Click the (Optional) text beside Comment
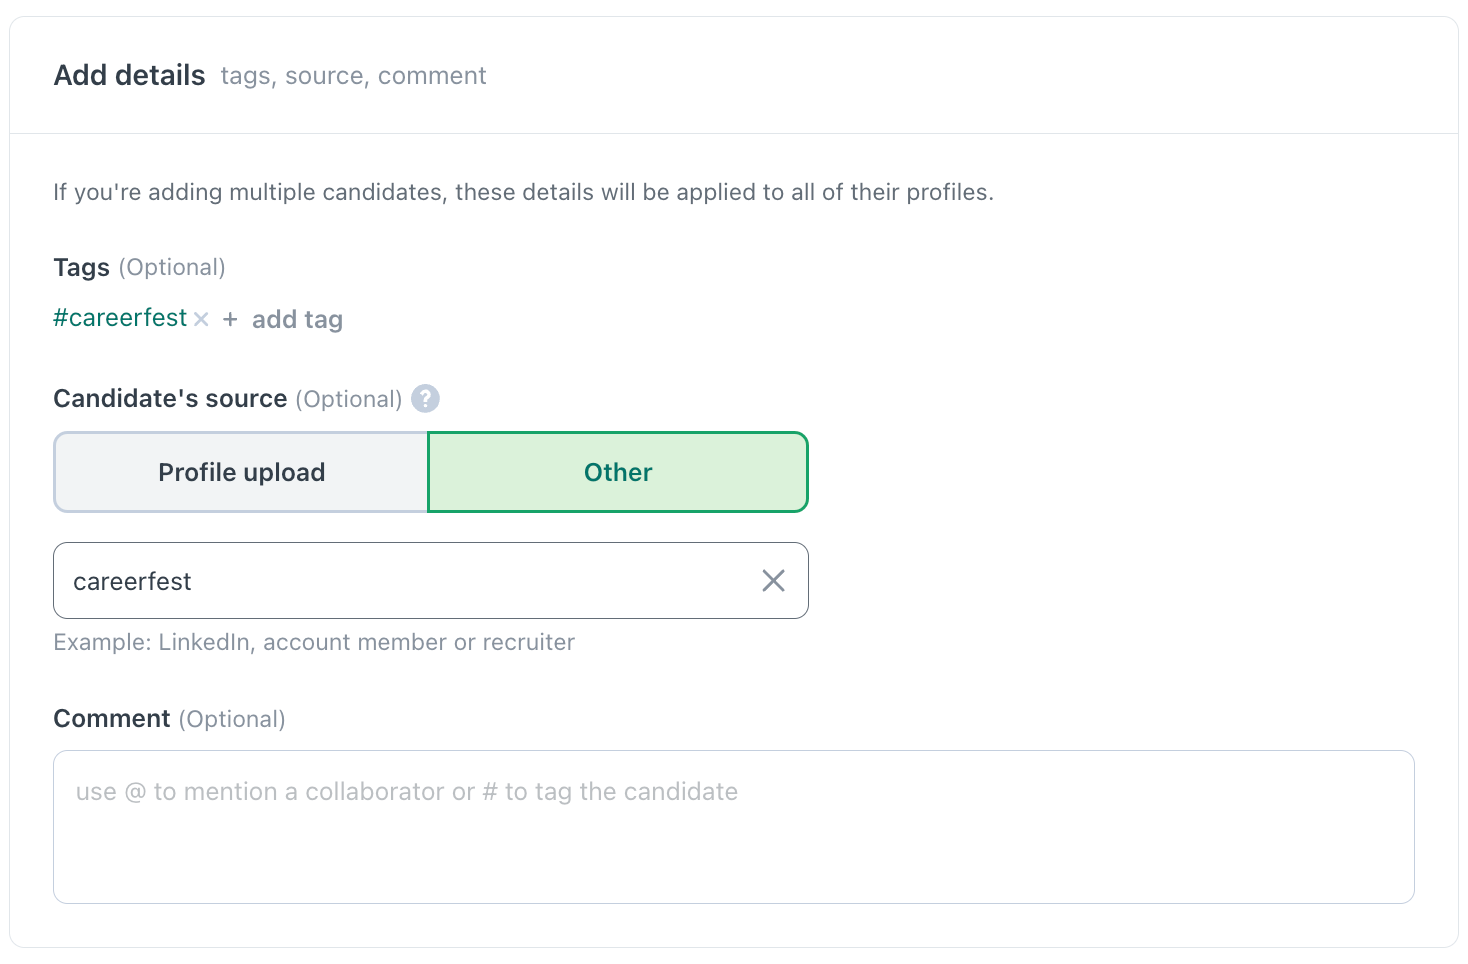 click(232, 719)
